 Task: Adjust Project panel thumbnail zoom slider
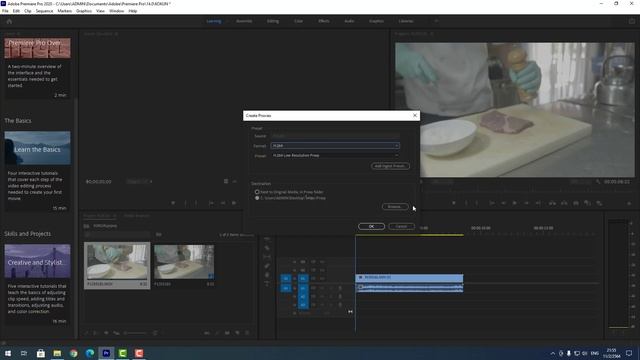[x=135, y=333]
